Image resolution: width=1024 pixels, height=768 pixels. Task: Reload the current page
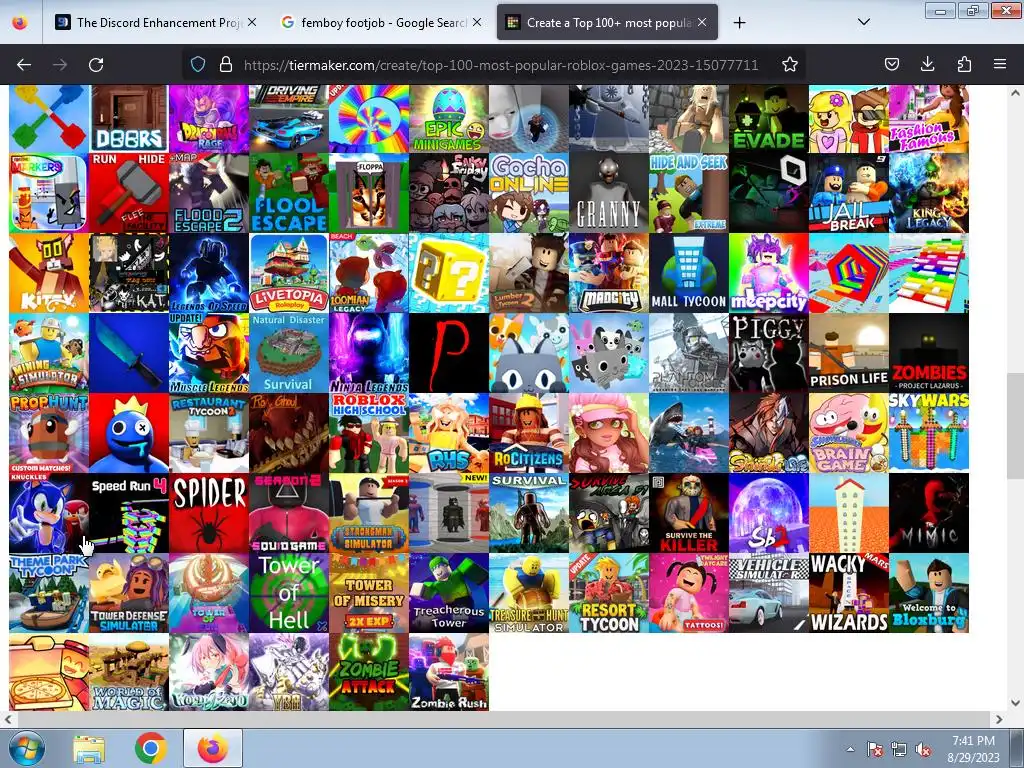tap(96, 65)
